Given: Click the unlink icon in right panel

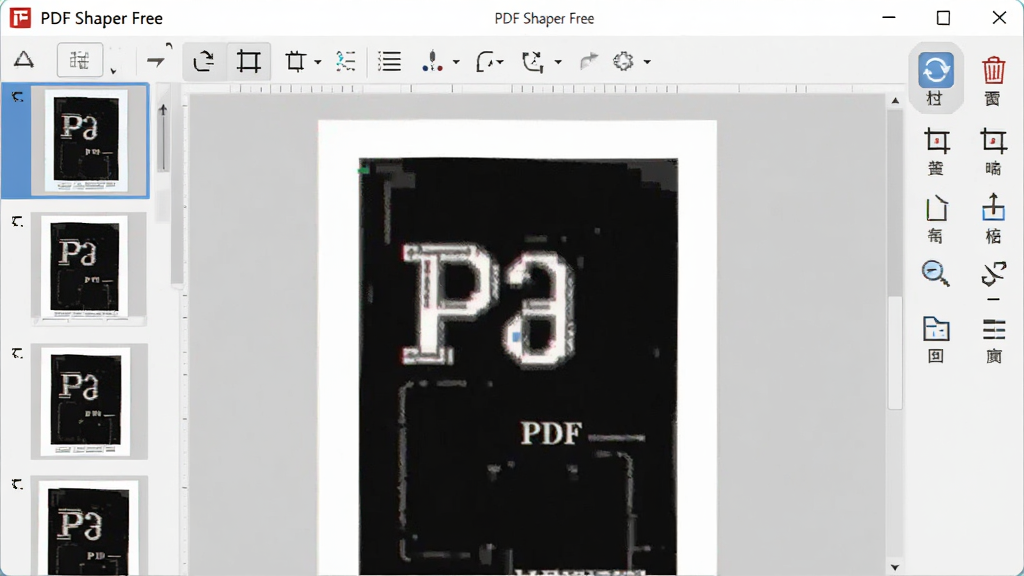Looking at the screenshot, I should click(x=993, y=274).
